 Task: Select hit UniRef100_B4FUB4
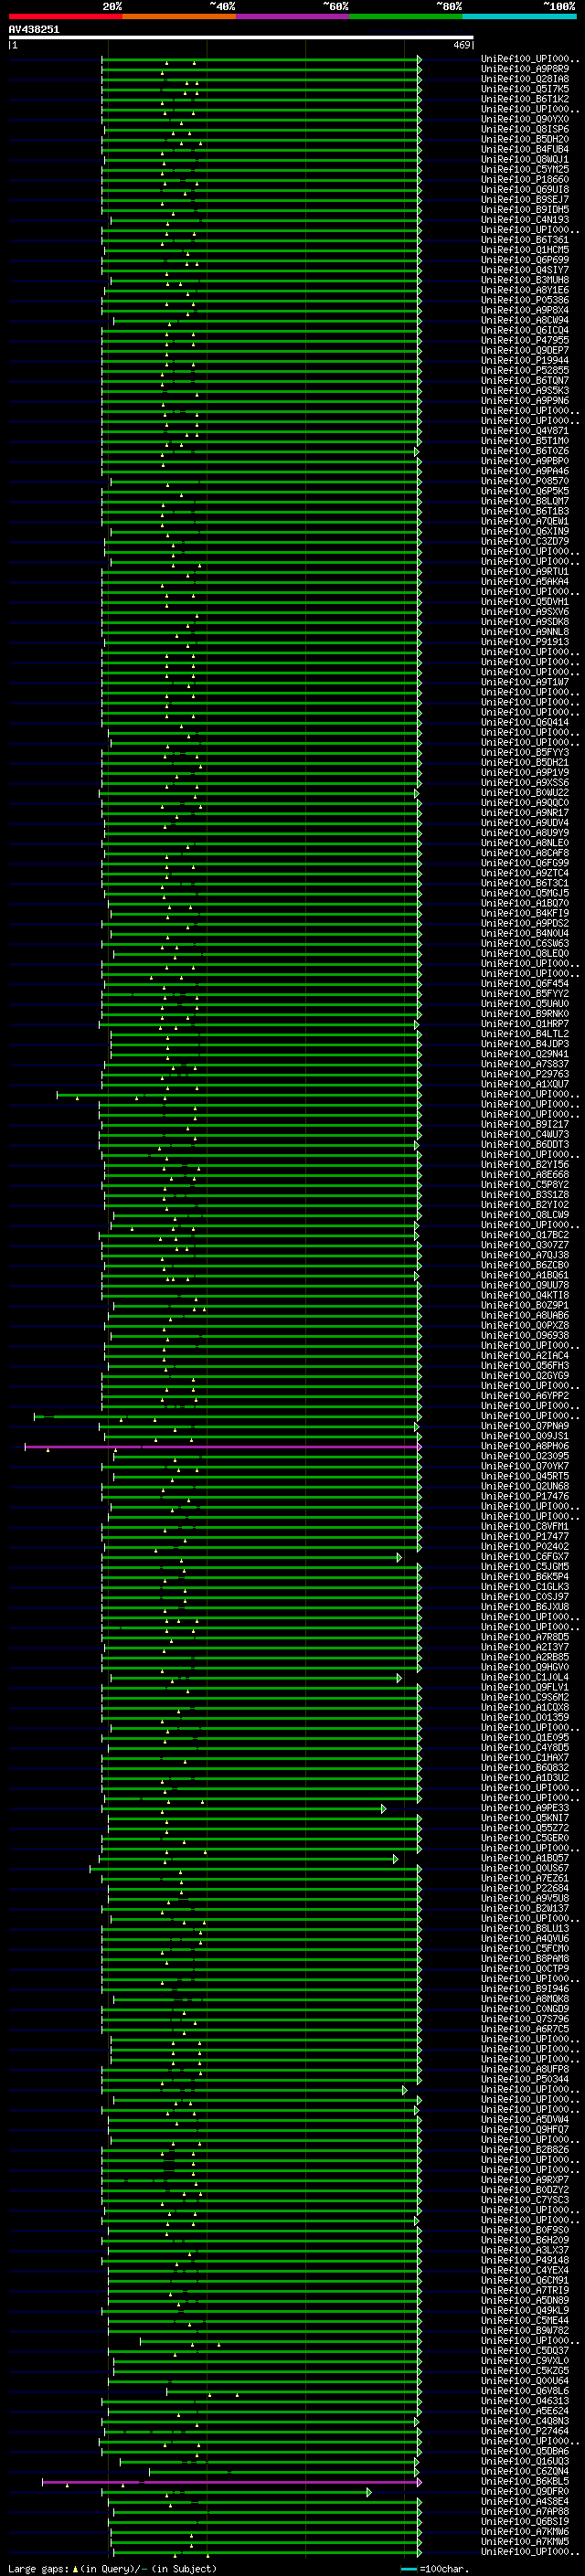tap(525, 149)
